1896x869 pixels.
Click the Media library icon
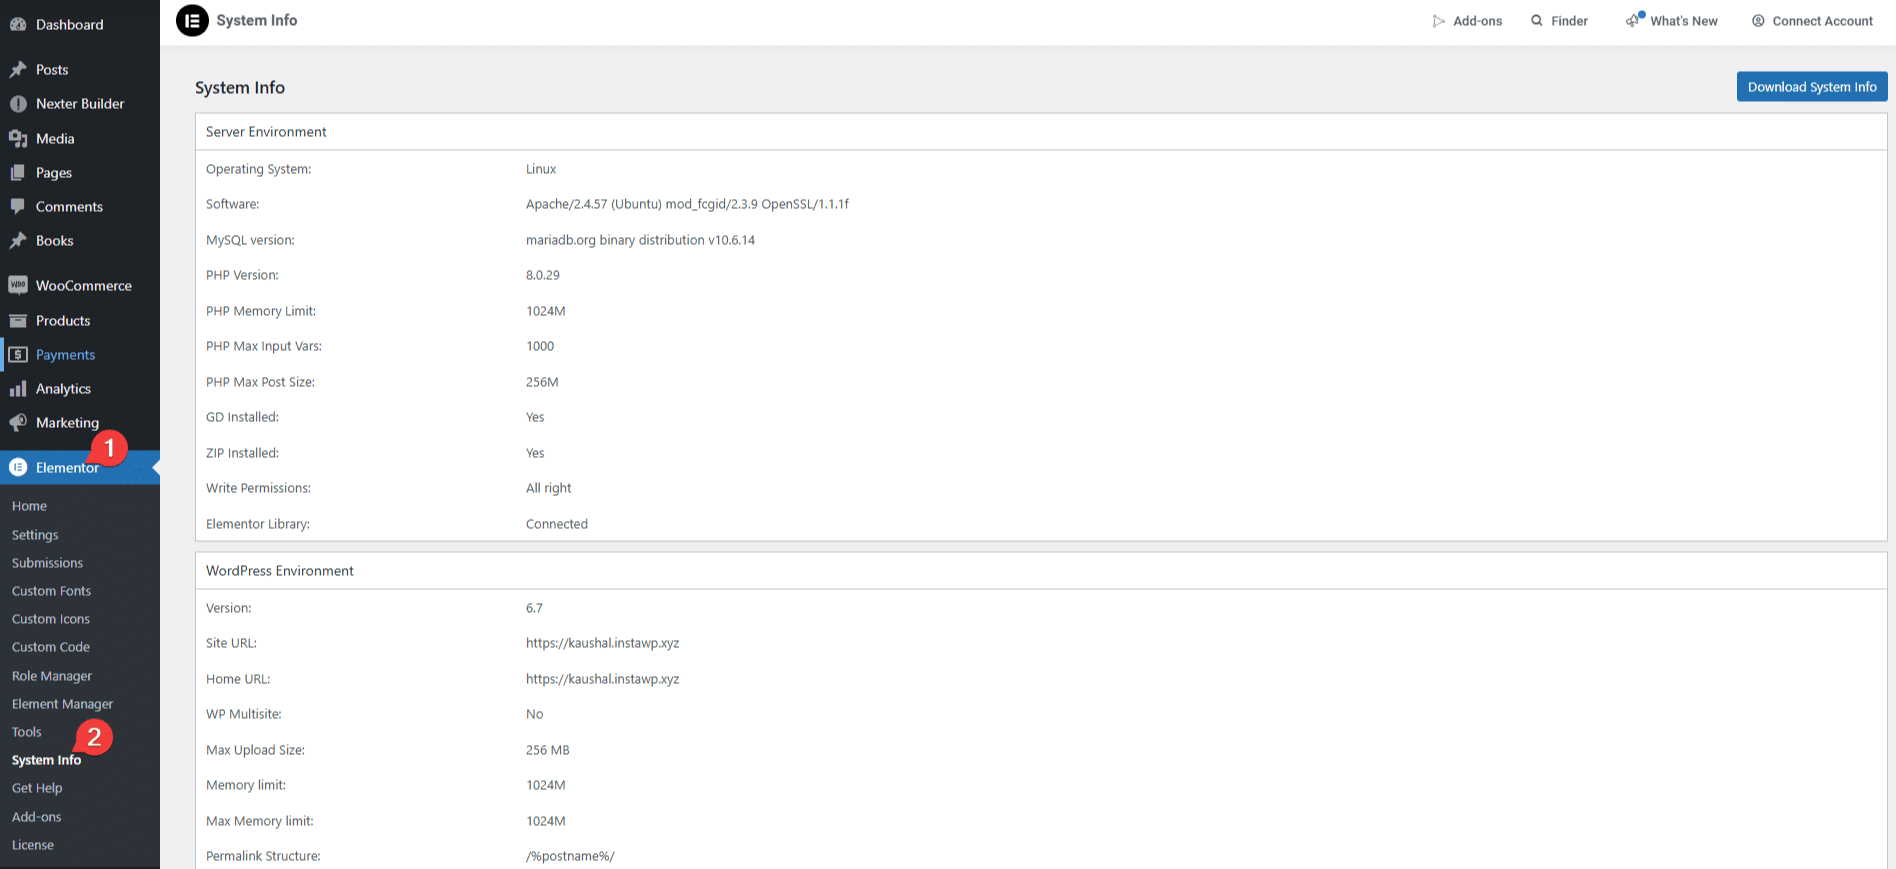pyautogui.click(x=18, y=138)
